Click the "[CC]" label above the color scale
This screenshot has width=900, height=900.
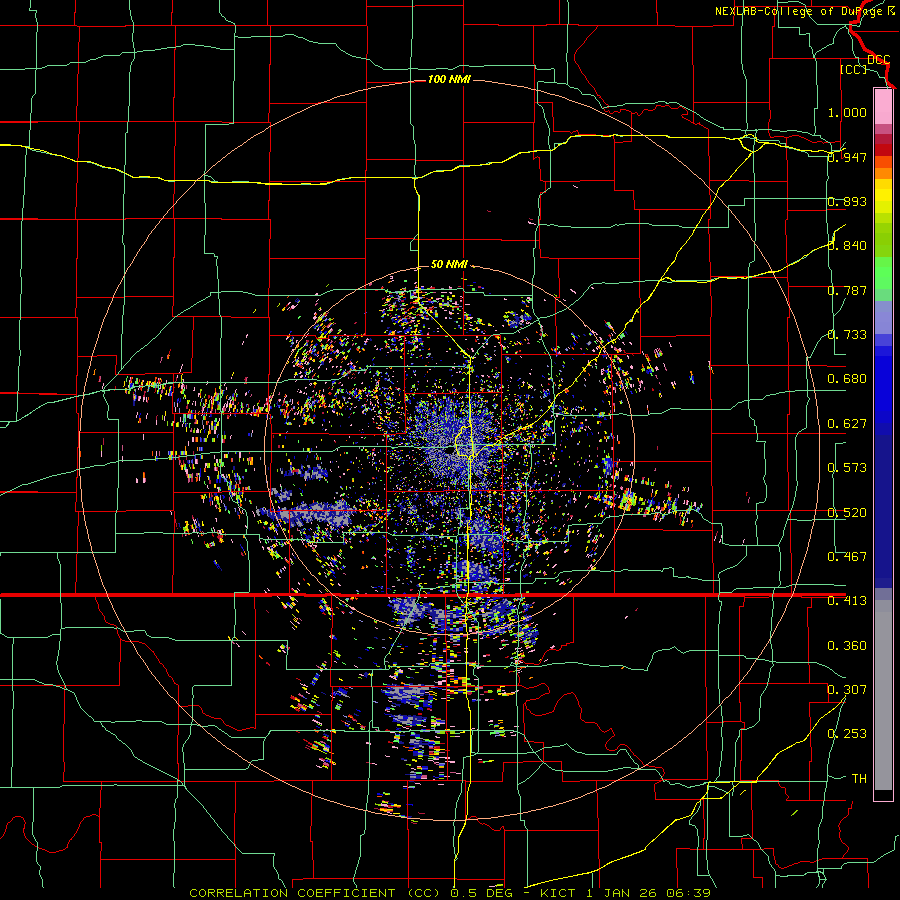click(x=853, y=69)
